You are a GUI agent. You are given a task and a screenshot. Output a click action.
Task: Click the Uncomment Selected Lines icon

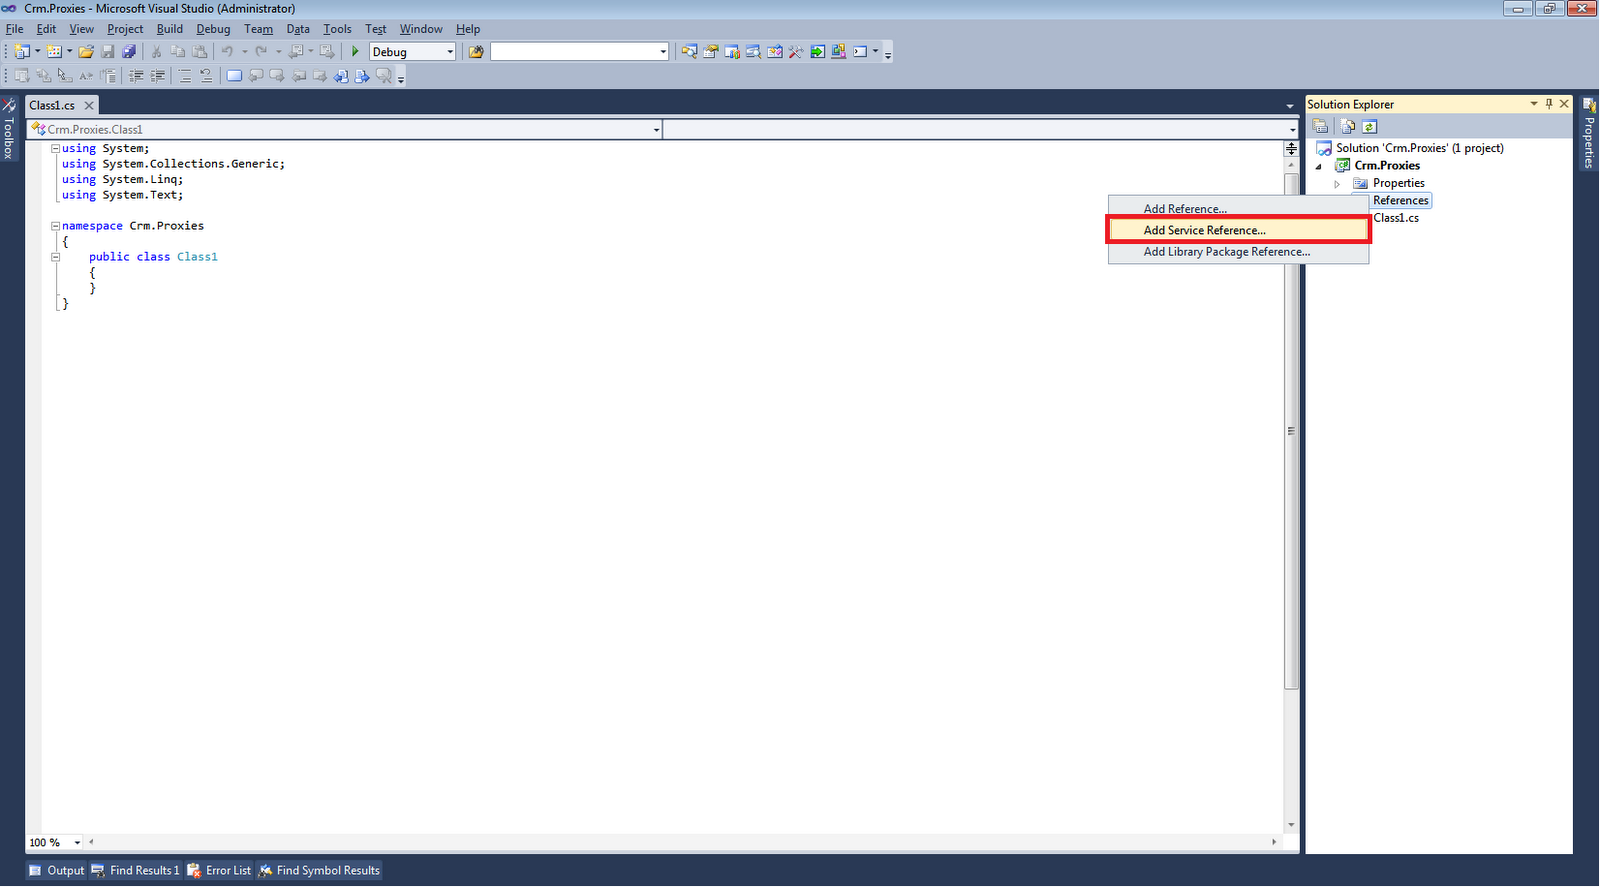pos(206,76)
